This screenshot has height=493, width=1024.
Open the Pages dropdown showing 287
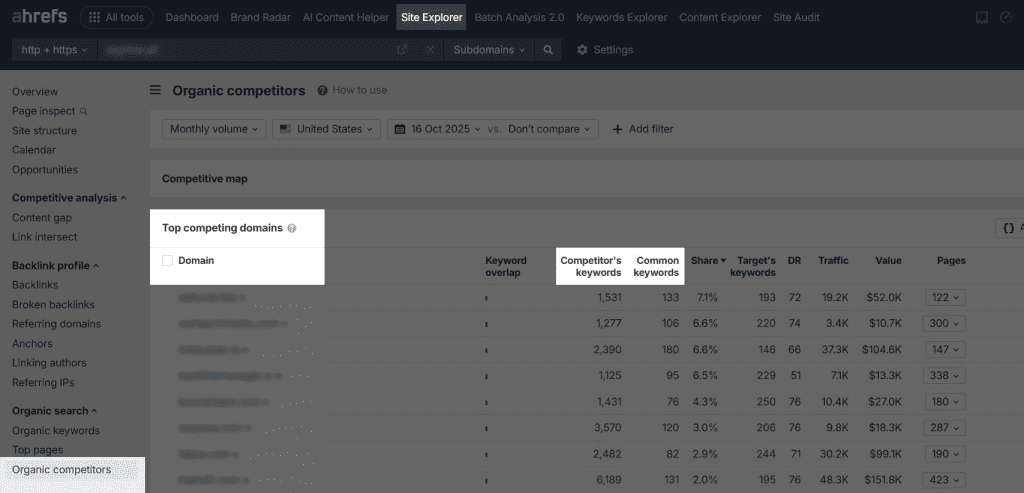point(944,428)
